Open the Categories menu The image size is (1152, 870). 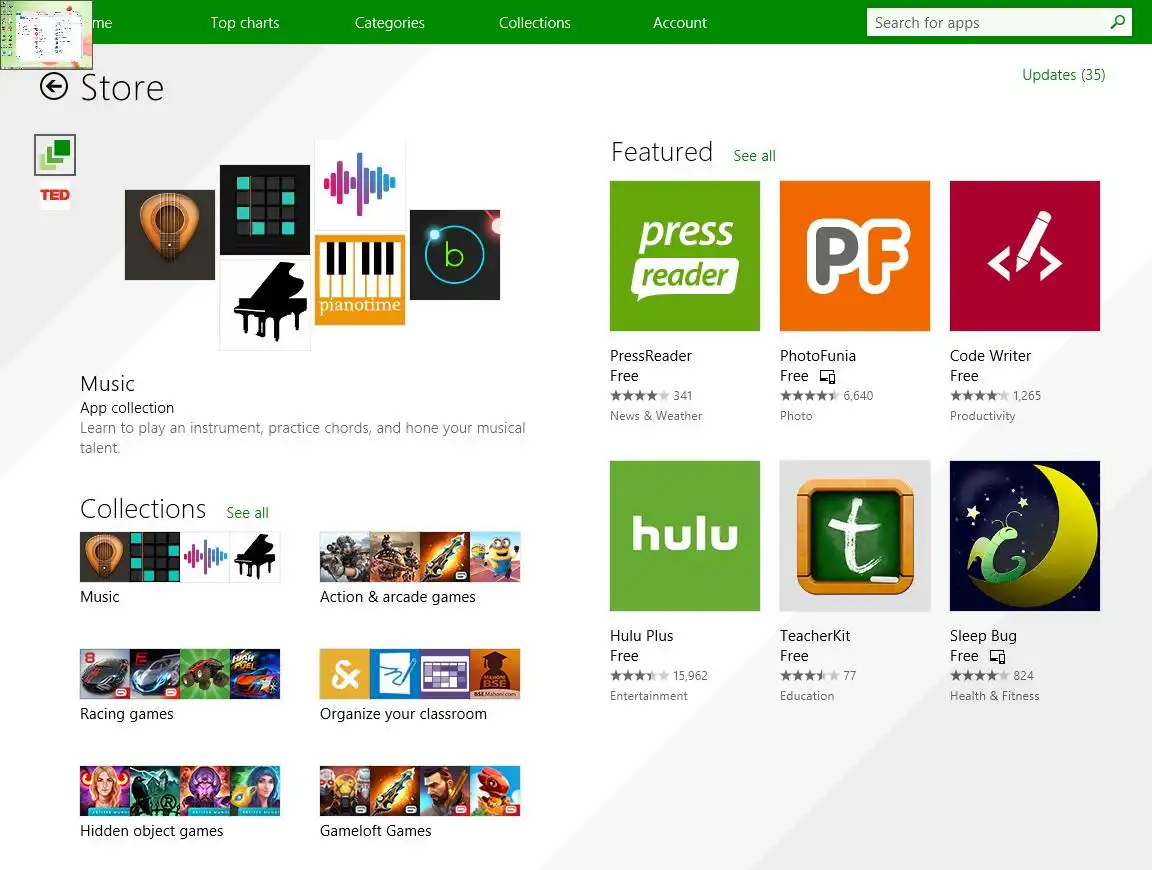(x=389, y=23)
